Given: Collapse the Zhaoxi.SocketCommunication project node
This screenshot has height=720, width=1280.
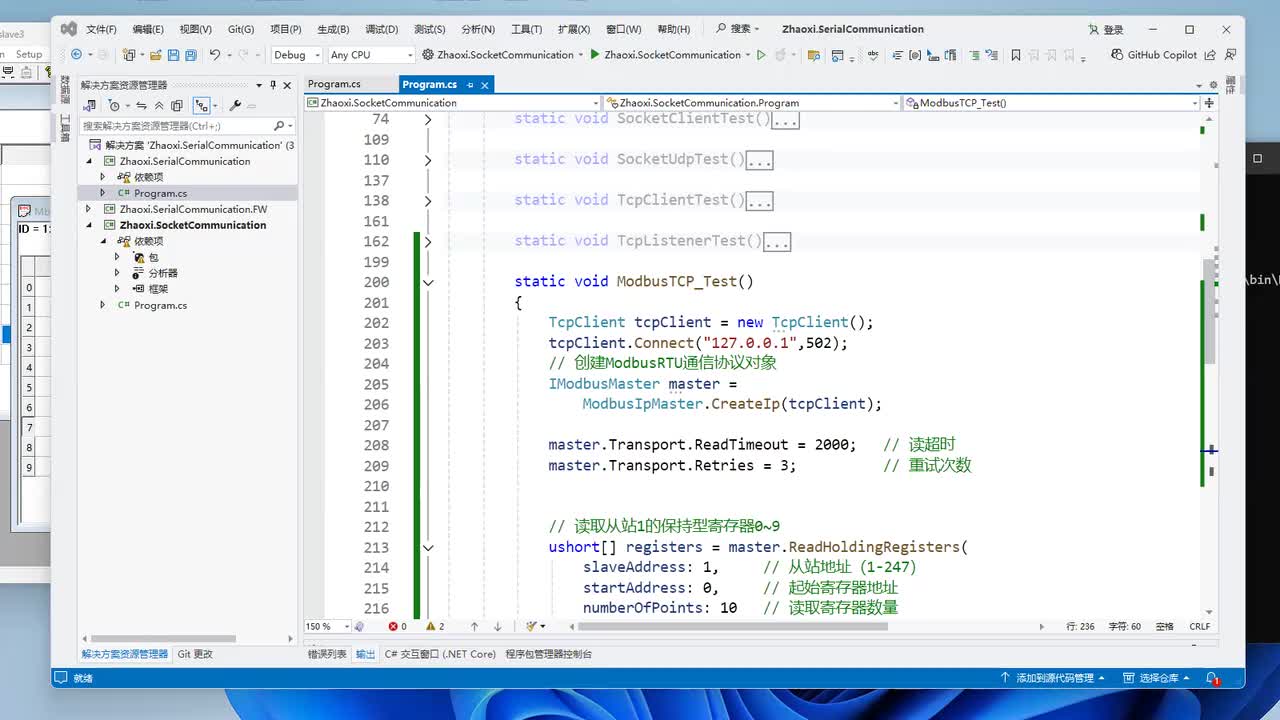Looking at the screenshot, I should coord(88,225).
